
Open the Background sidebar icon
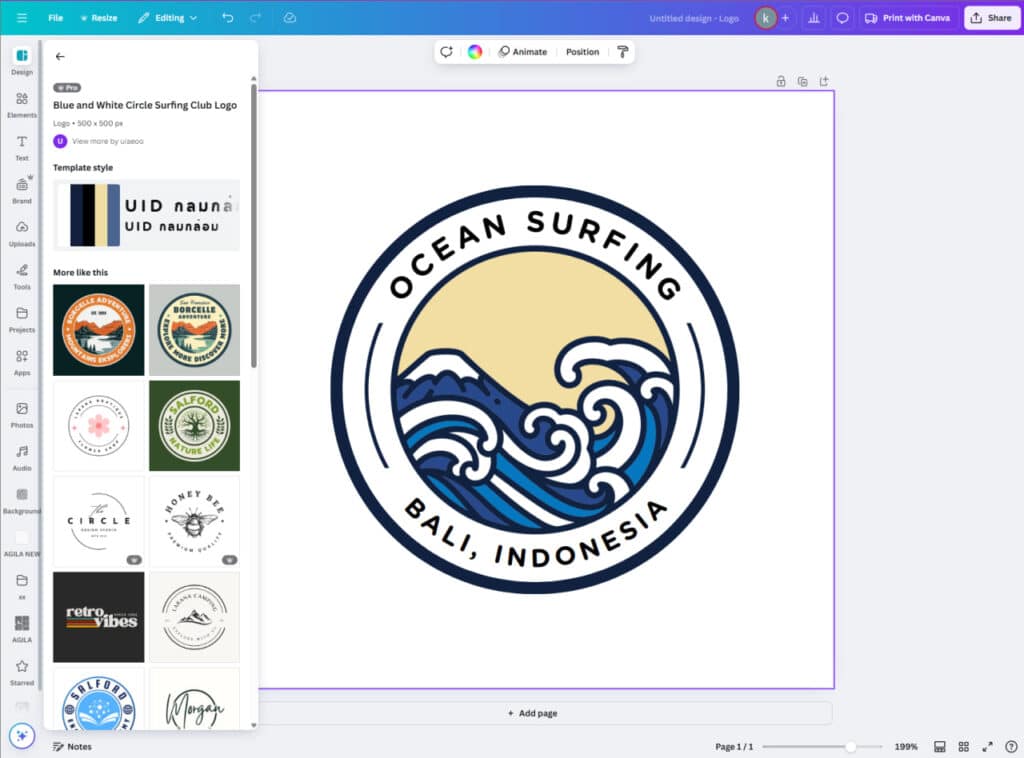22,501
